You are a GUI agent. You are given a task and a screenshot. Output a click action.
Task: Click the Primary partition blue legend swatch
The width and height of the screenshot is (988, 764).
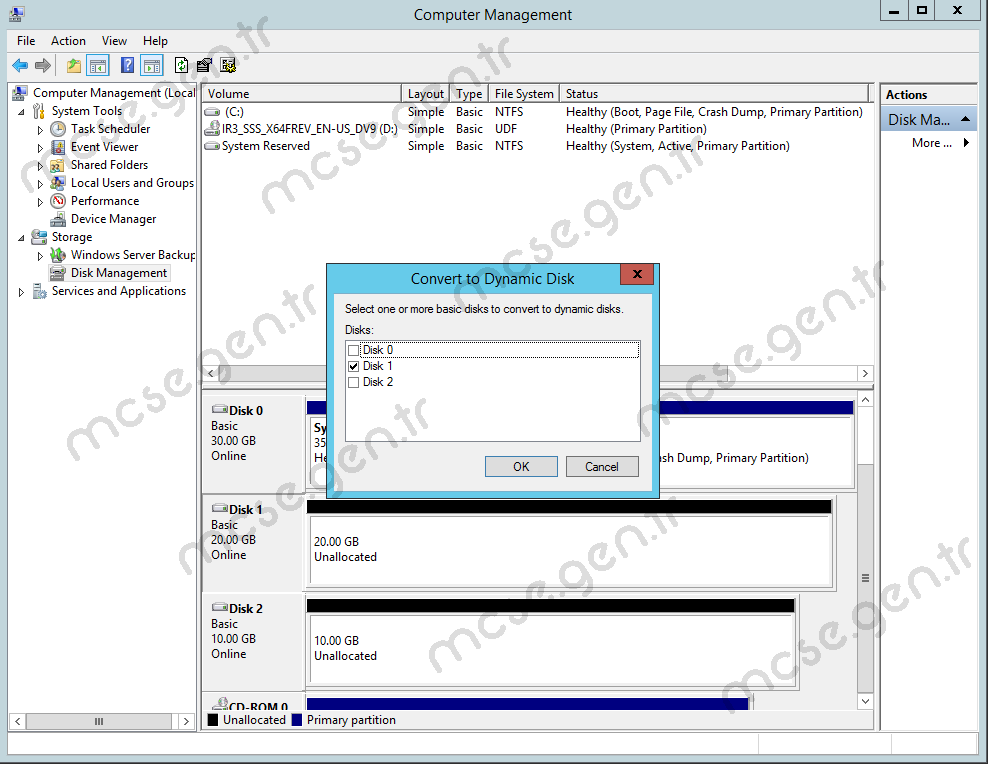tap(297, 719)
